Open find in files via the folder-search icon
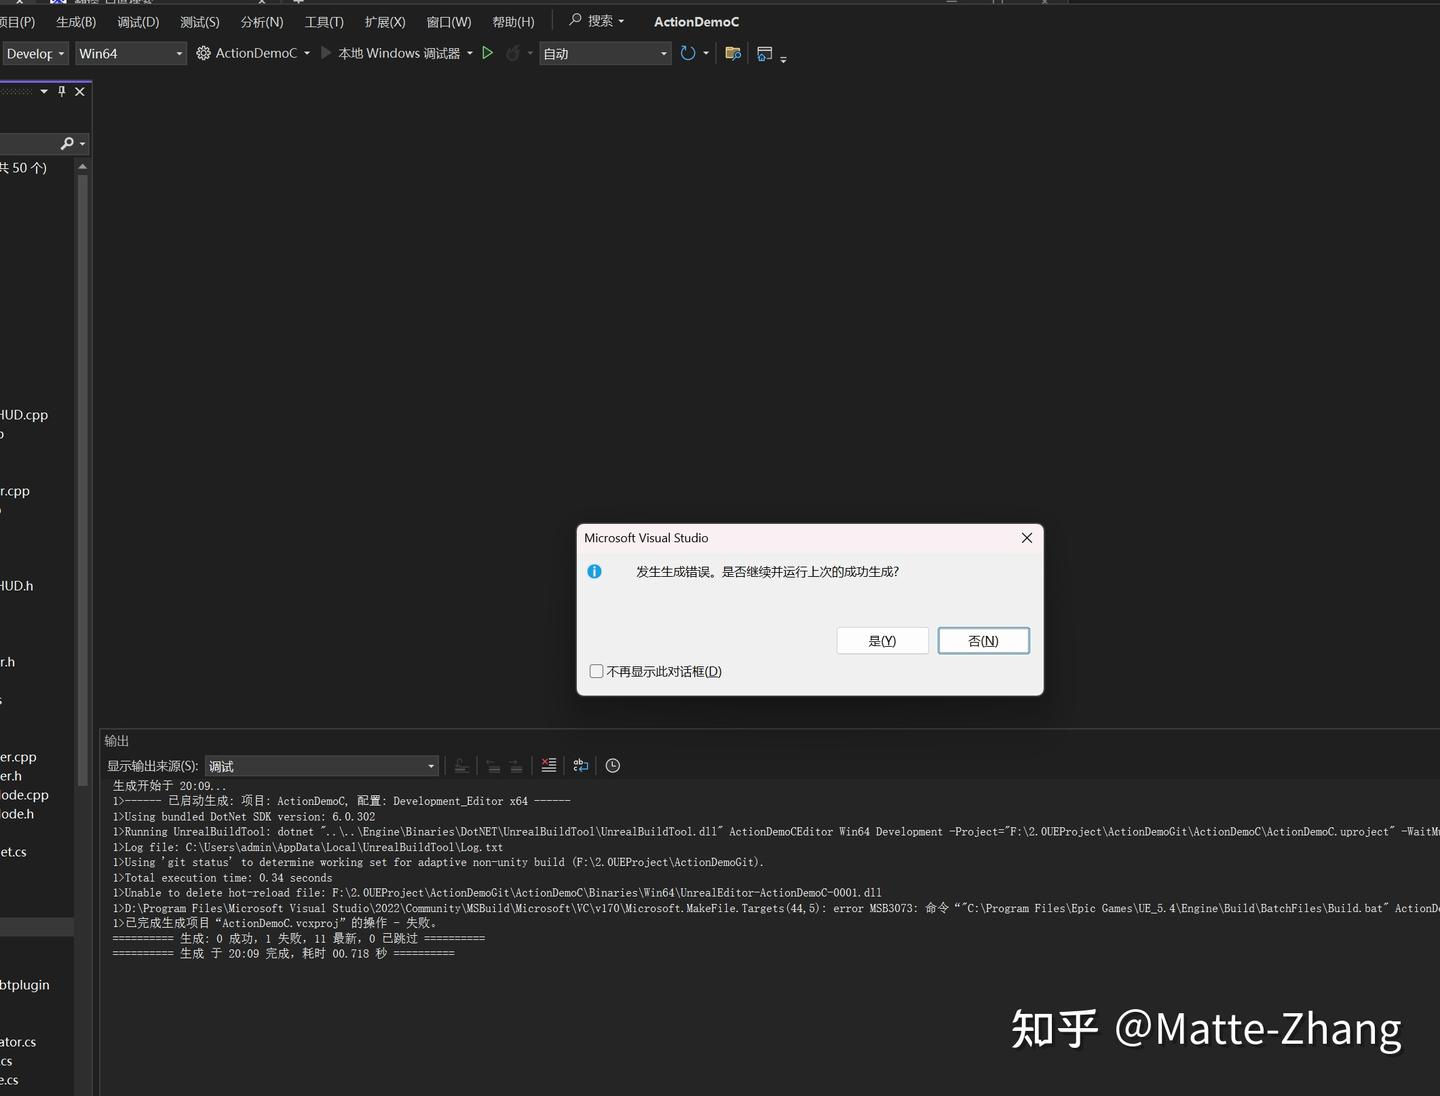The width and height of the screenshot is (1440, 1096). click(732, 53)
